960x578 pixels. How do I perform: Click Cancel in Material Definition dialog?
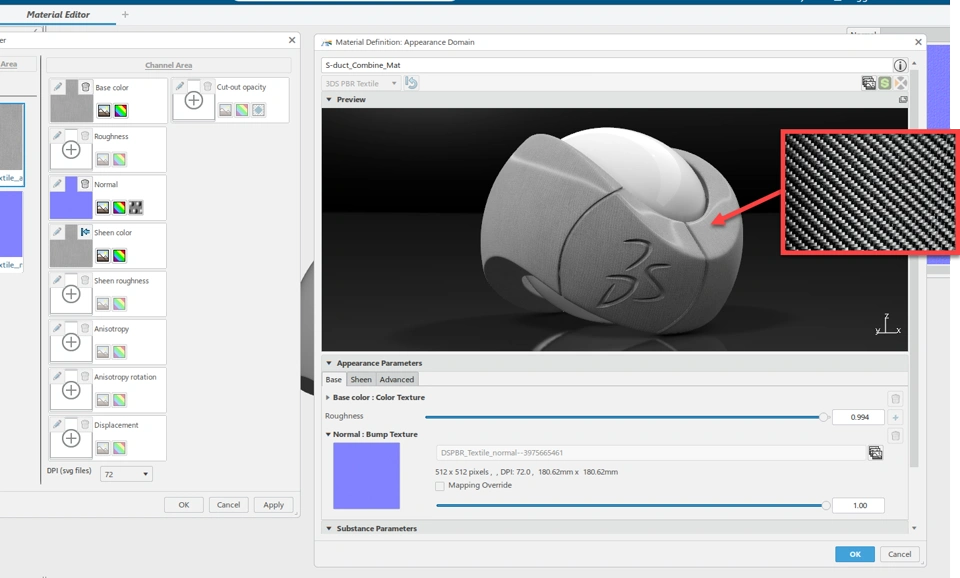tap(899, 554)
